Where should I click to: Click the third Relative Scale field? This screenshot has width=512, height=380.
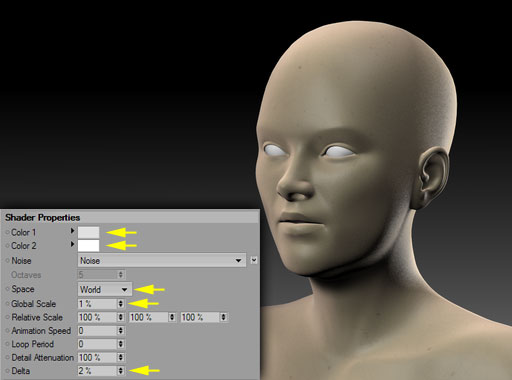click(x=200, y=317)
